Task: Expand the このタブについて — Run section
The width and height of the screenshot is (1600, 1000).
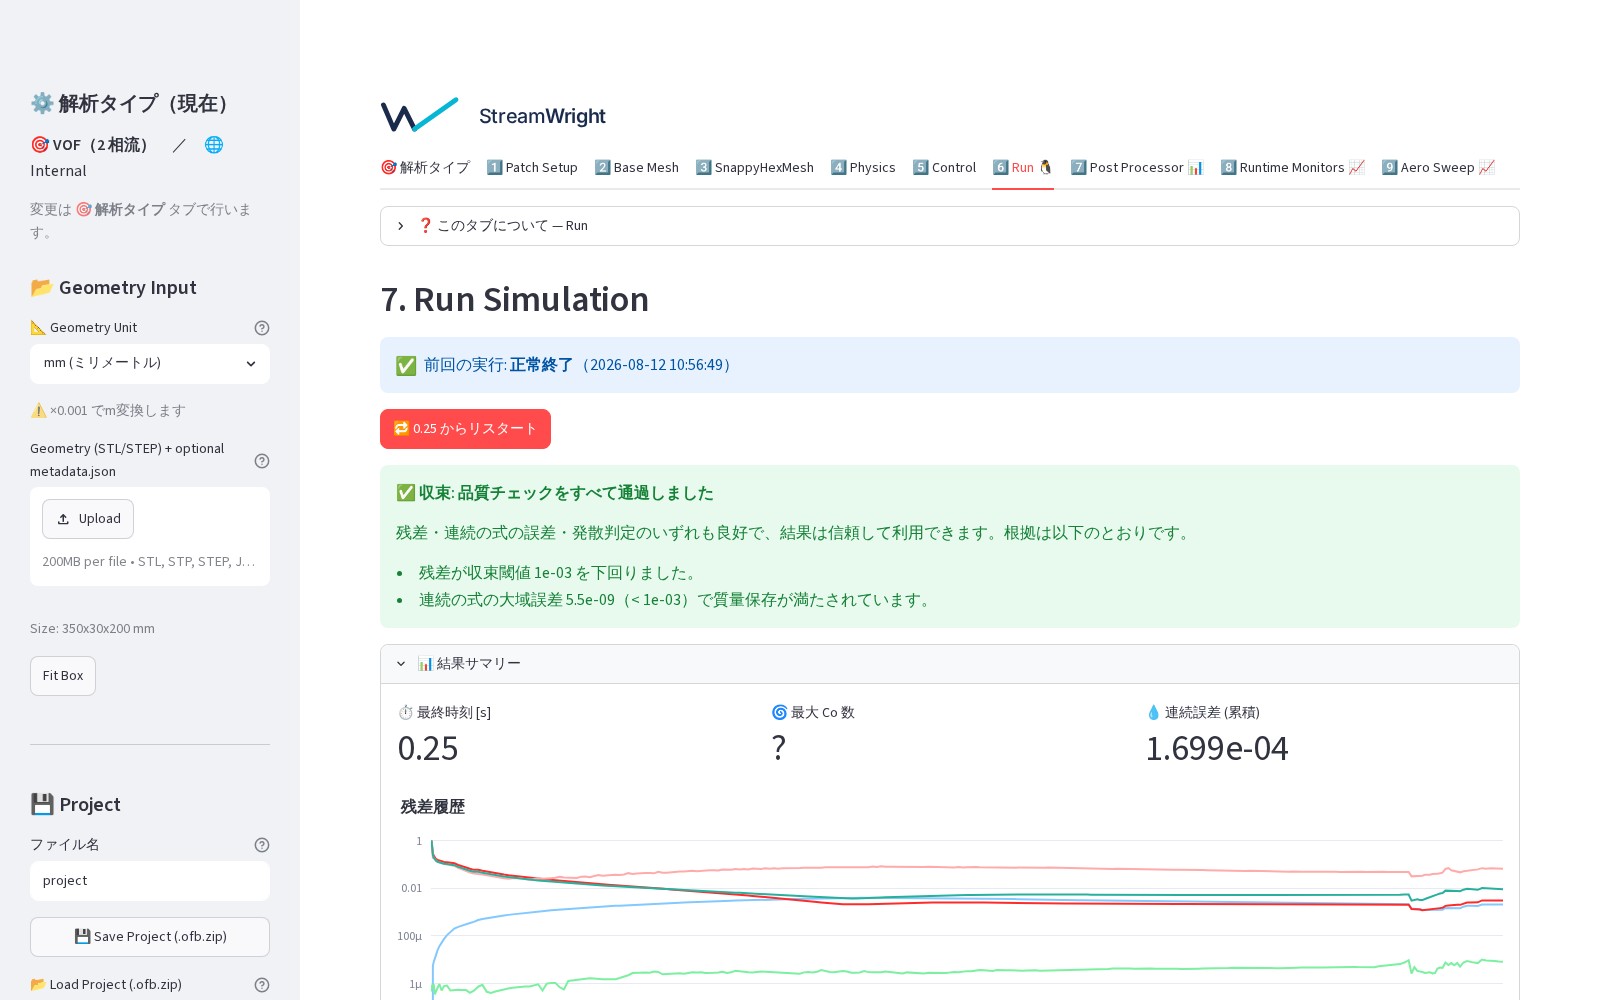Action: (949, 226)
